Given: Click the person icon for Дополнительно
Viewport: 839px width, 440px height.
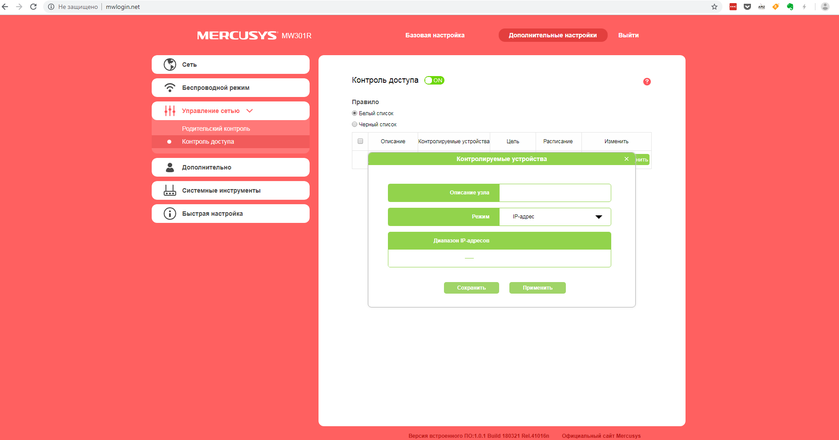Looking at the screenshot, I should pyautogui.click(x=170, y=167).
